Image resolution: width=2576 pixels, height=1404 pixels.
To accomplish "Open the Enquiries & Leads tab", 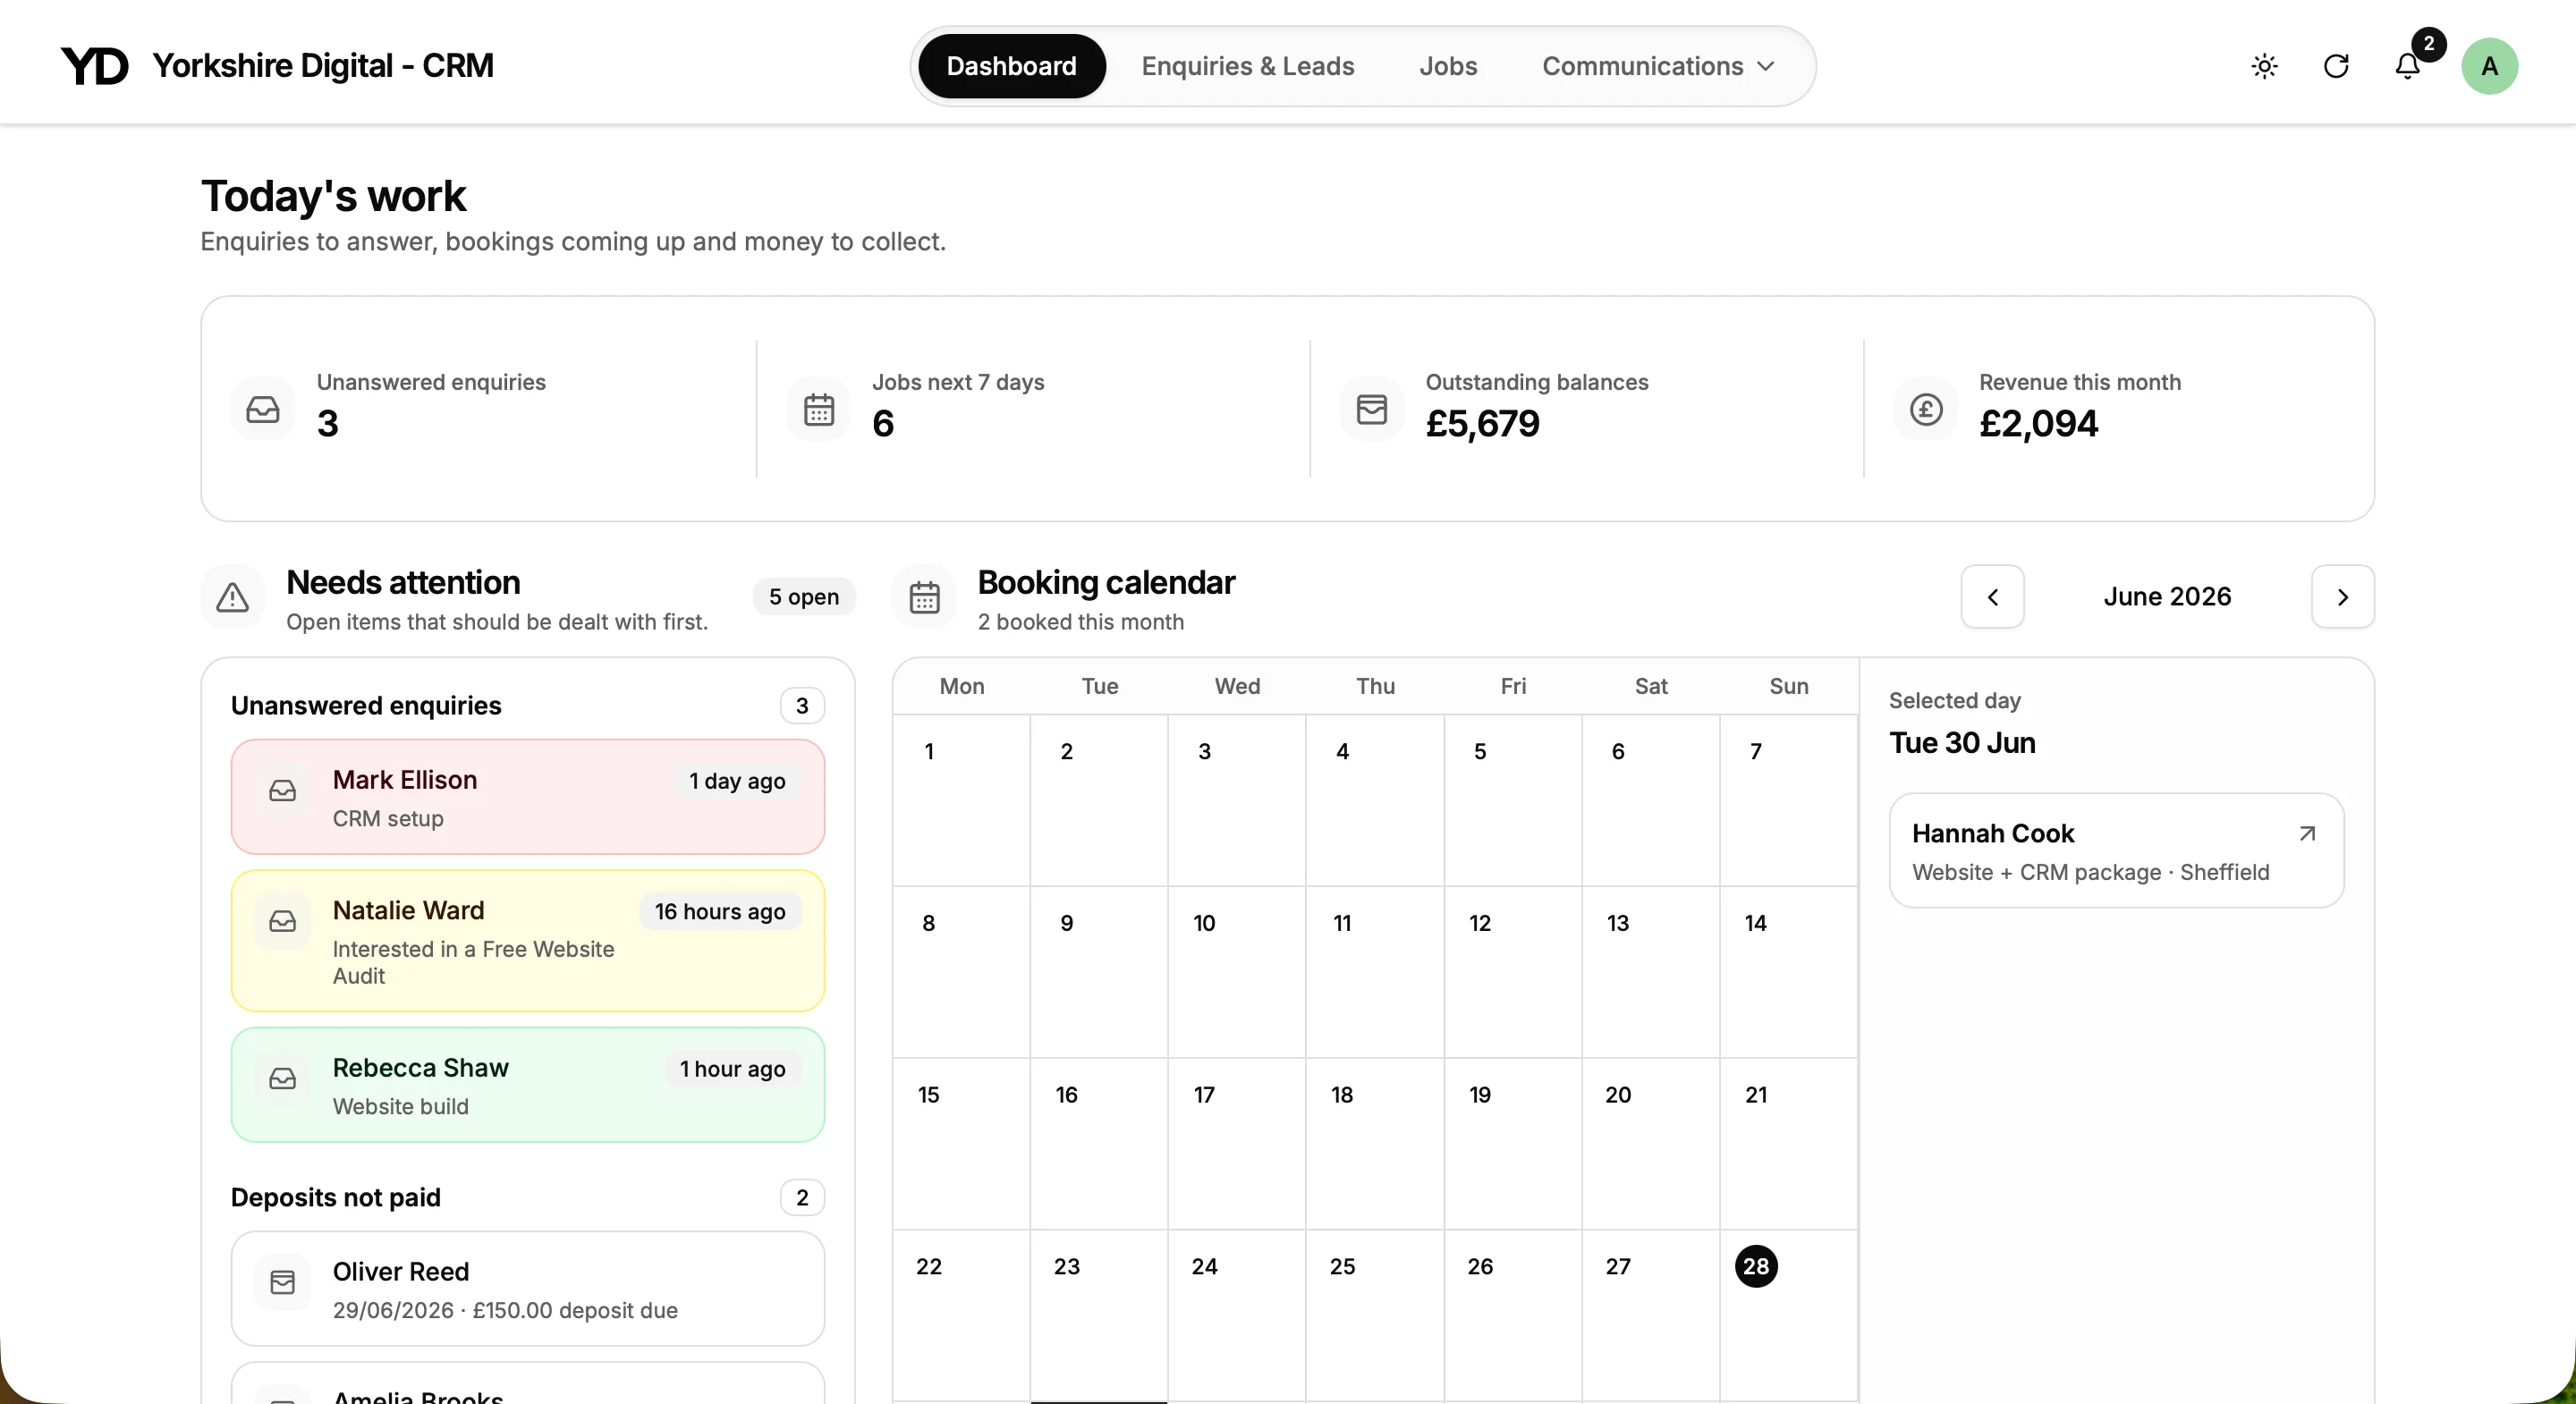I will point(1248,66).
